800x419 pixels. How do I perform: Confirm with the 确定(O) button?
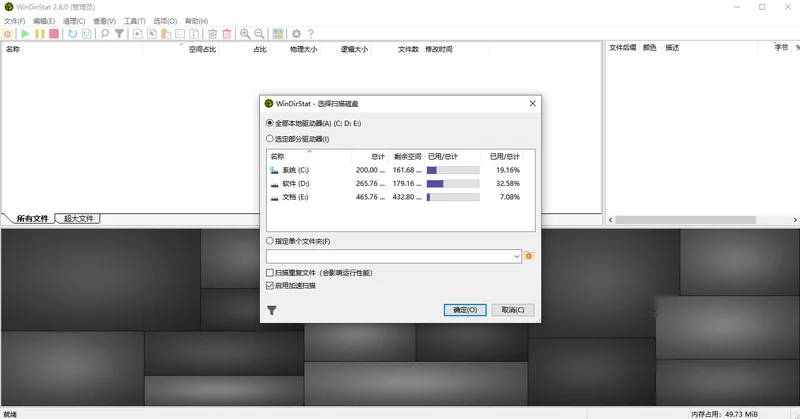click(465, 310)
